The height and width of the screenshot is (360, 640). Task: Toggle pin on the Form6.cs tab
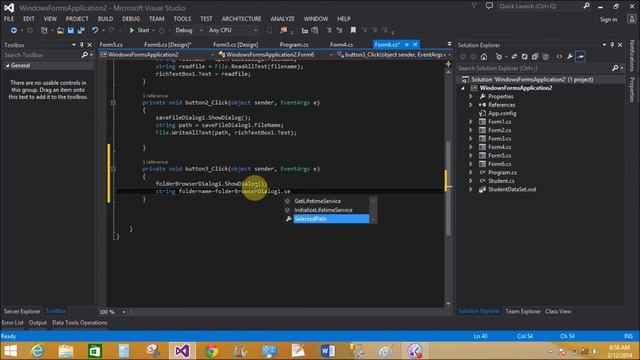407,44
